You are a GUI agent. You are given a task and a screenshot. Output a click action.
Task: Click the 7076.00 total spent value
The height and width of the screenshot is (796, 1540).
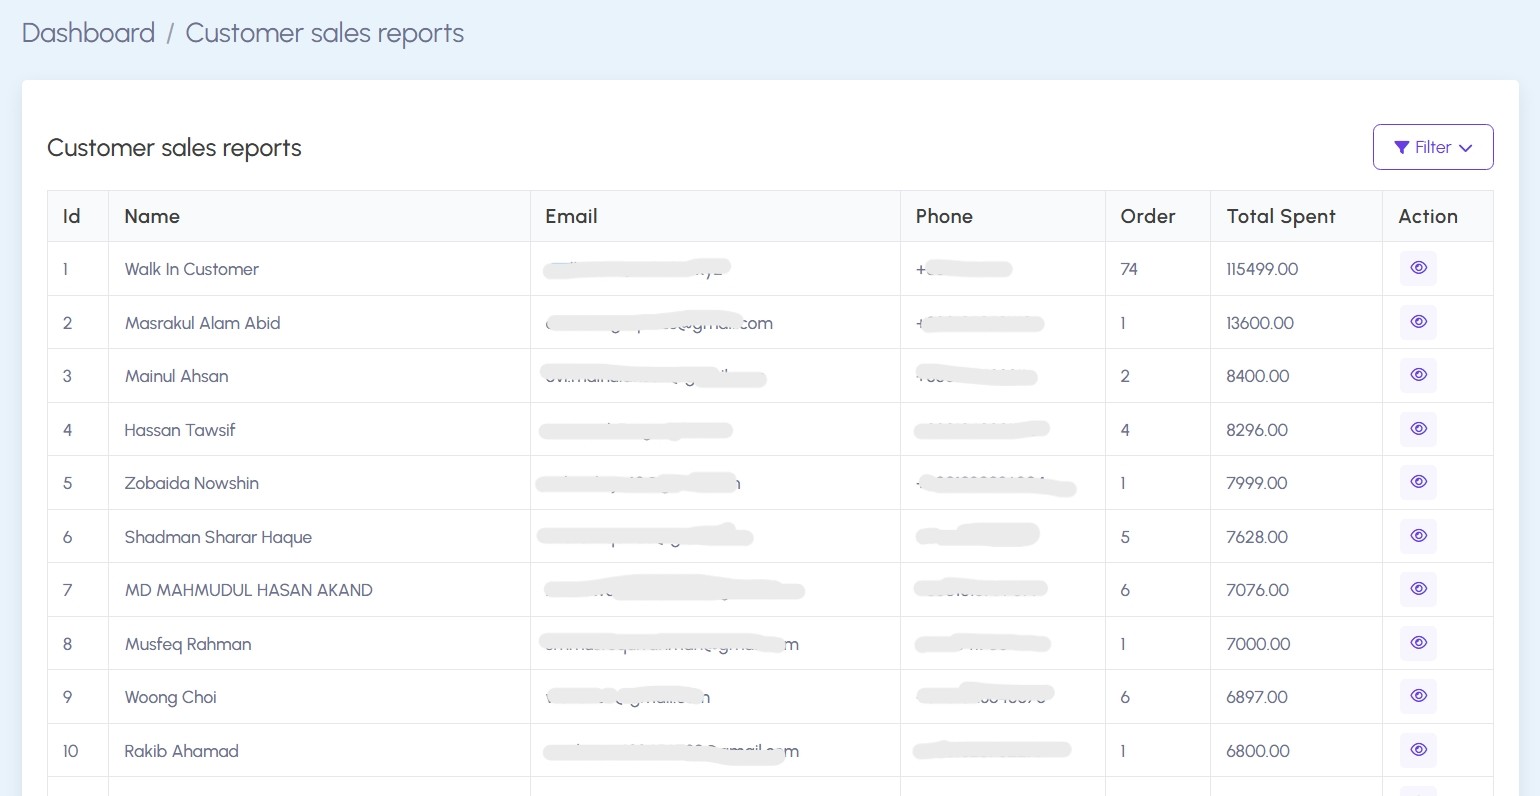1258,590
